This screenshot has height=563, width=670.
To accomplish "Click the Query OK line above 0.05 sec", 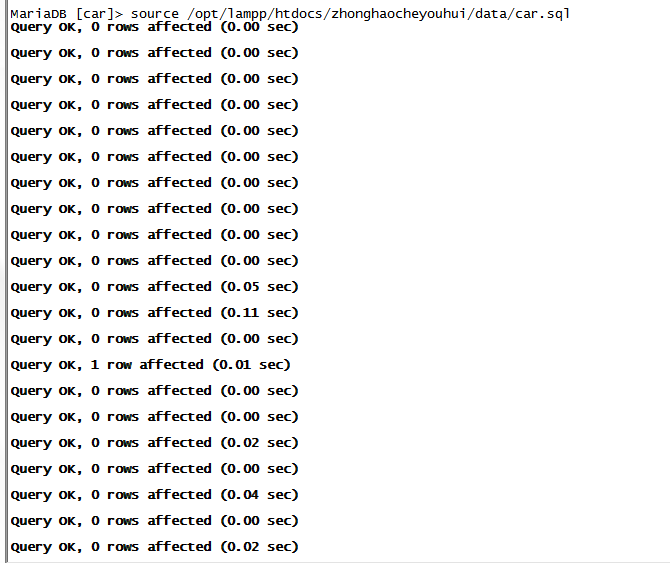I will tap(154, 261).
